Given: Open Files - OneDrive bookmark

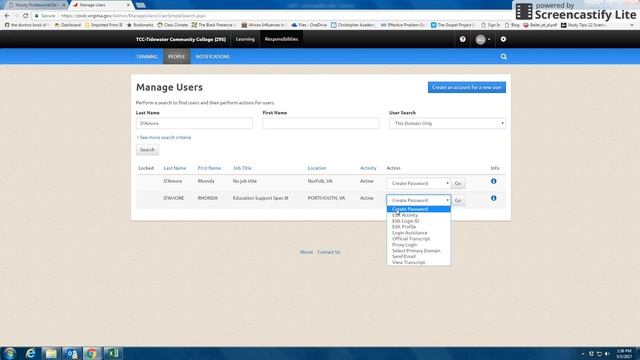Looking at the screenshot, I should click(309, 25).
